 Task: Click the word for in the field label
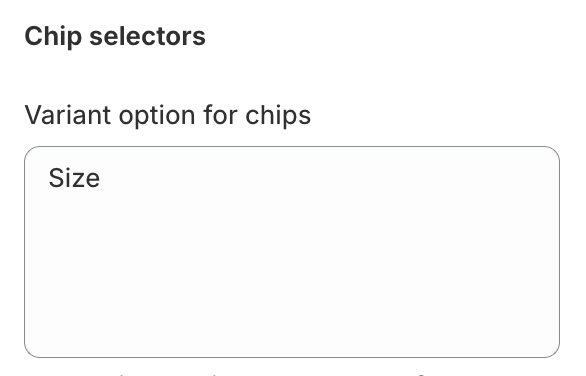220,115
